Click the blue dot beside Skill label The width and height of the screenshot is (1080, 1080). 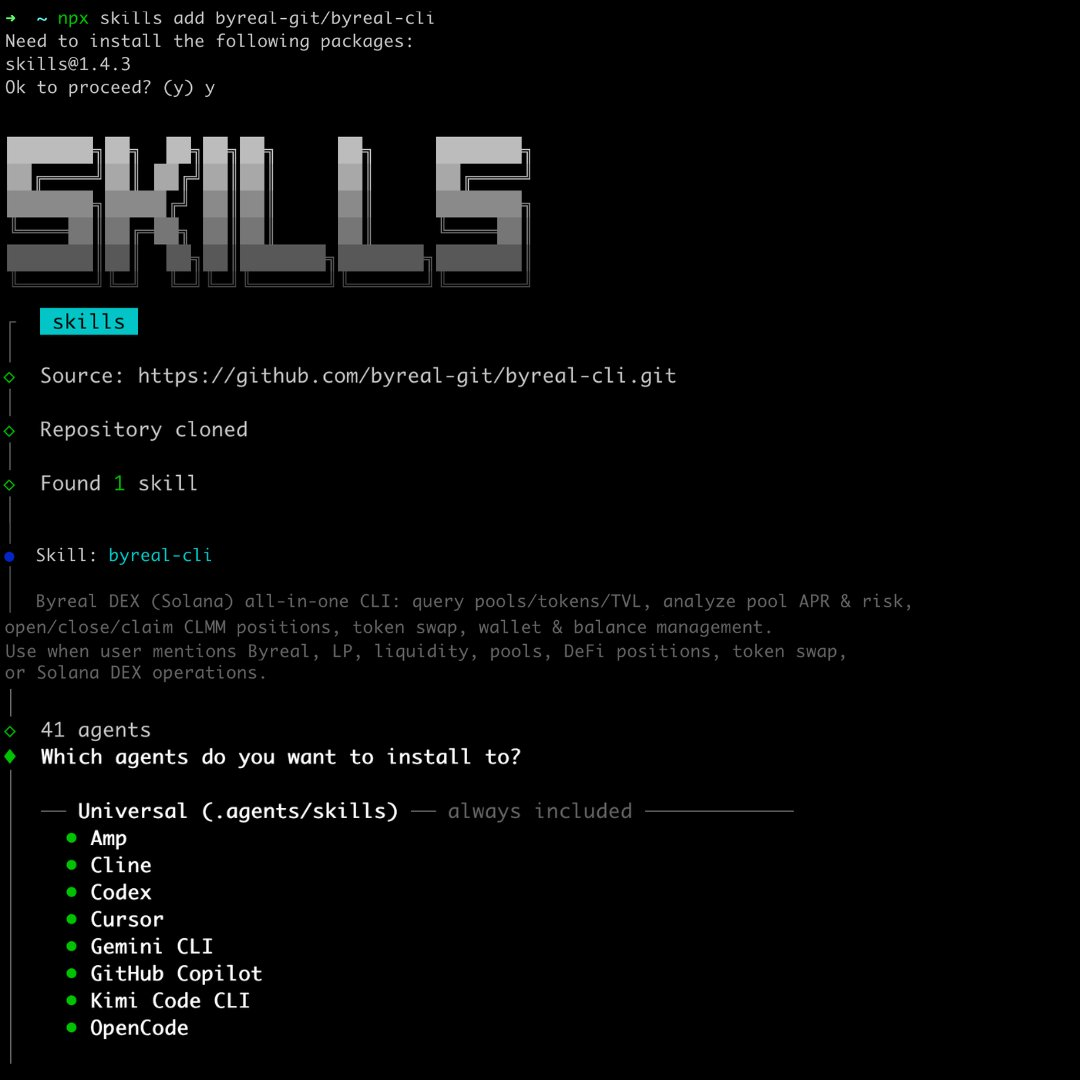[x=10, y=556]
